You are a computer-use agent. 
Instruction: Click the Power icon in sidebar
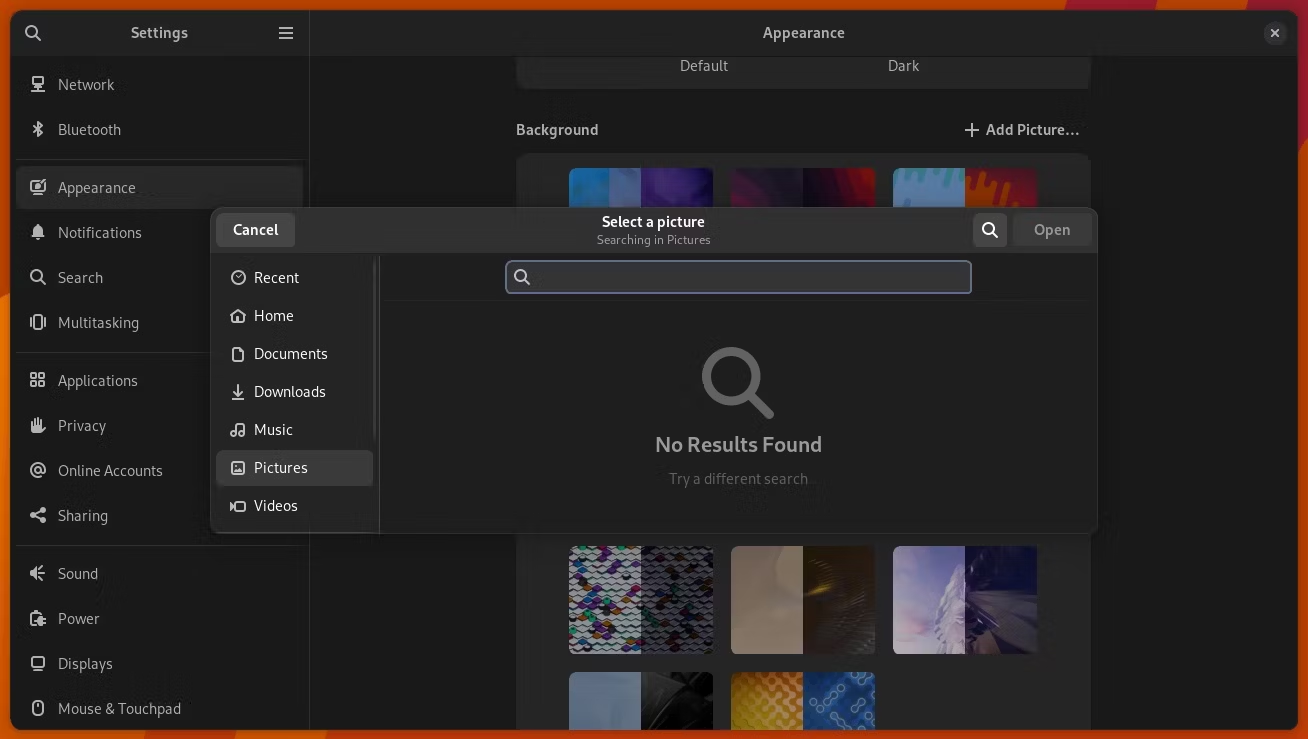pyautogui.click(x=38, y=619)
